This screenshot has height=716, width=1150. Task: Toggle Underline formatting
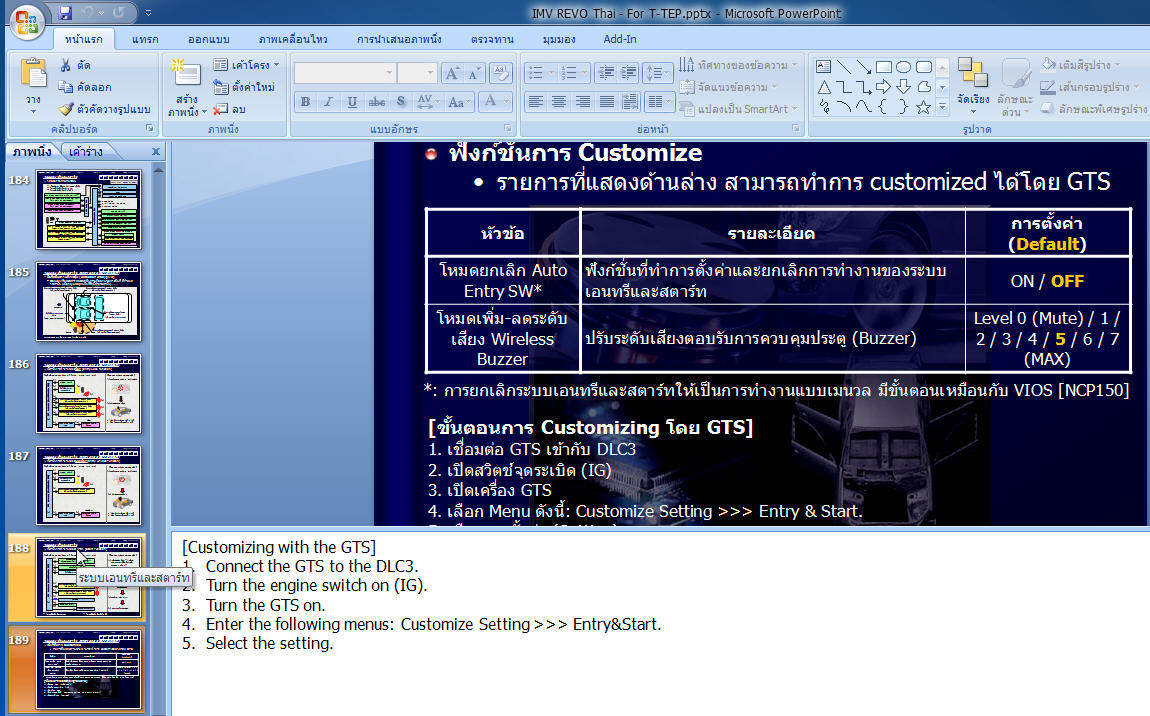click(352, 102)
